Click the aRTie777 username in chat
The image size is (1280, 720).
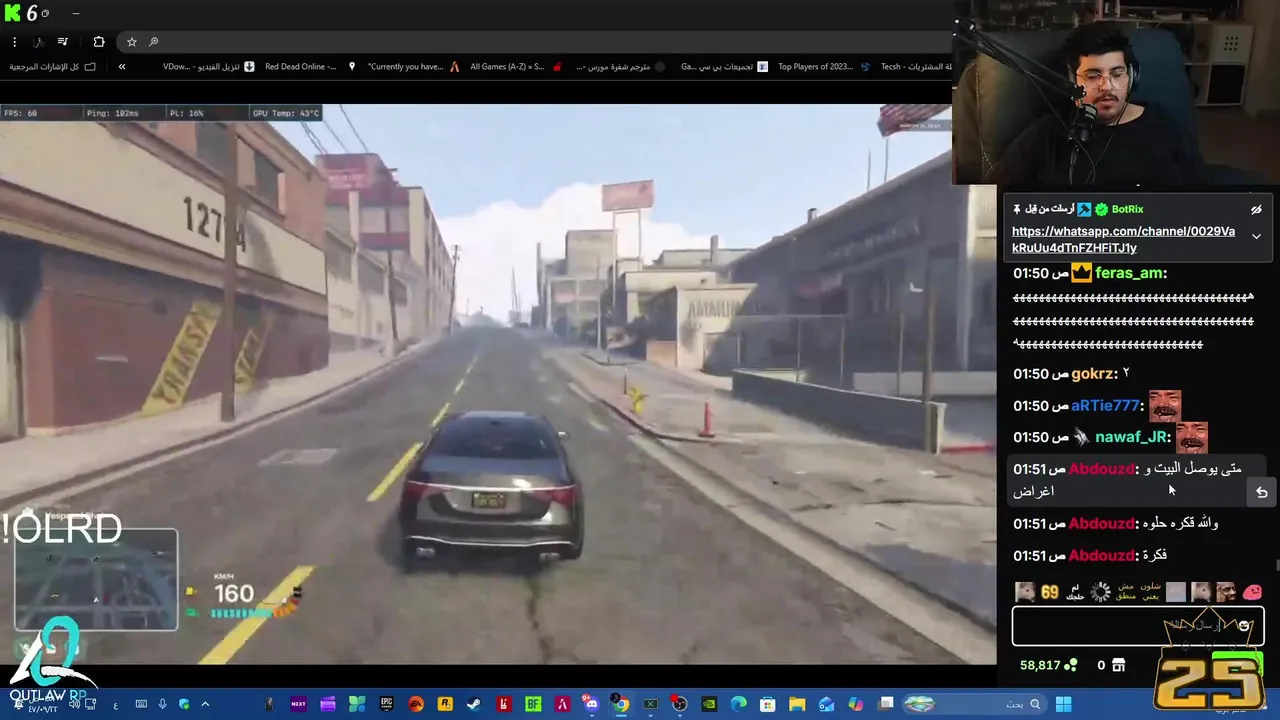click(x=1105, y=406)
